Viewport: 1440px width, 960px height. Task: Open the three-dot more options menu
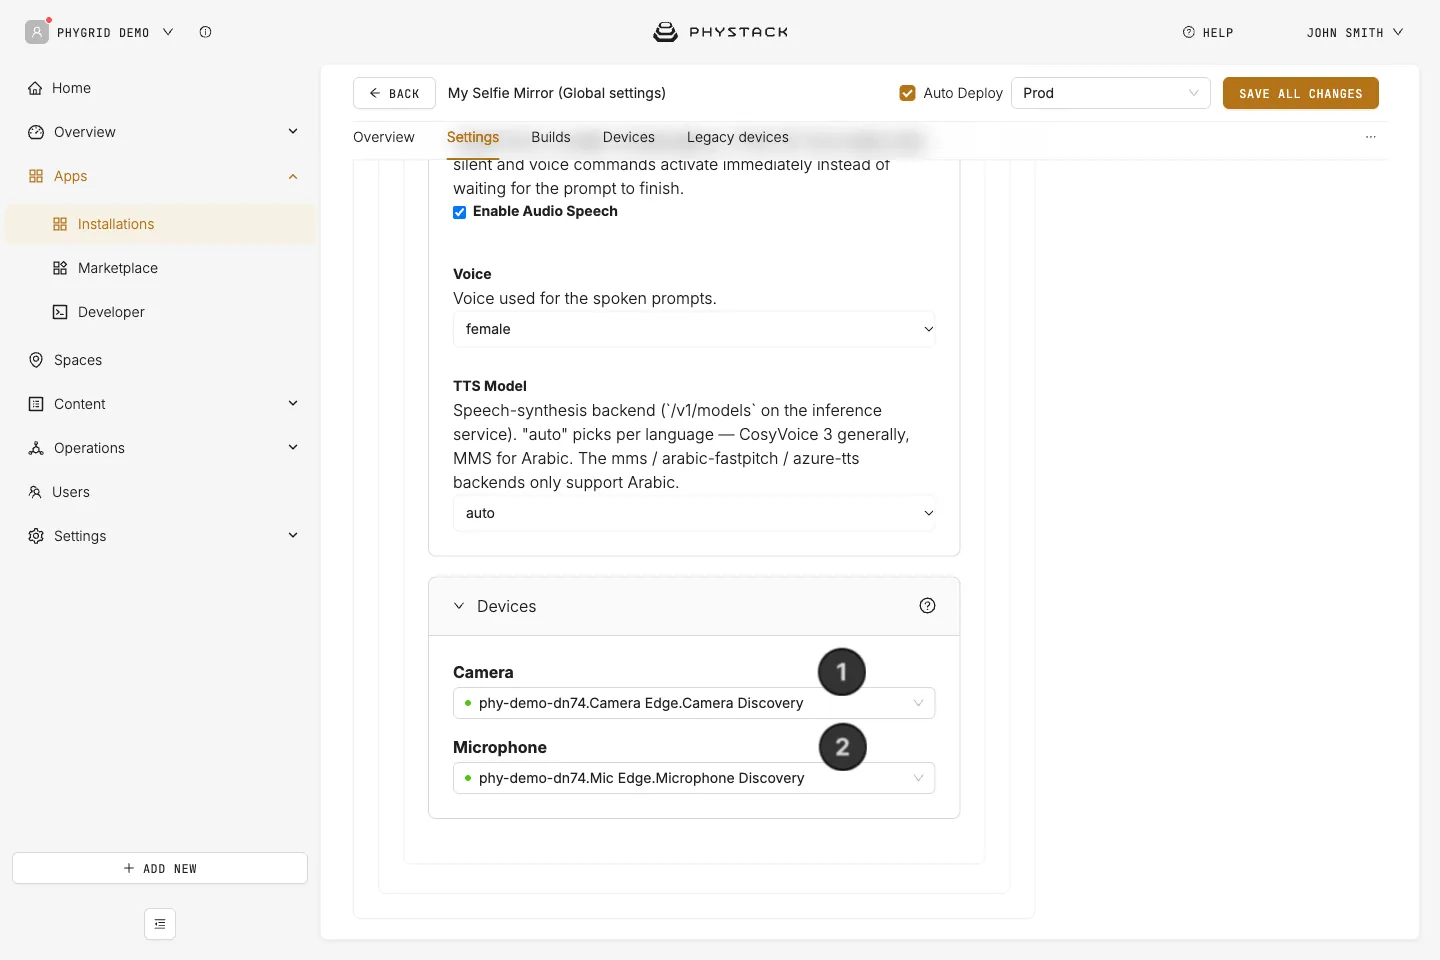click(x=1371, y=137)
